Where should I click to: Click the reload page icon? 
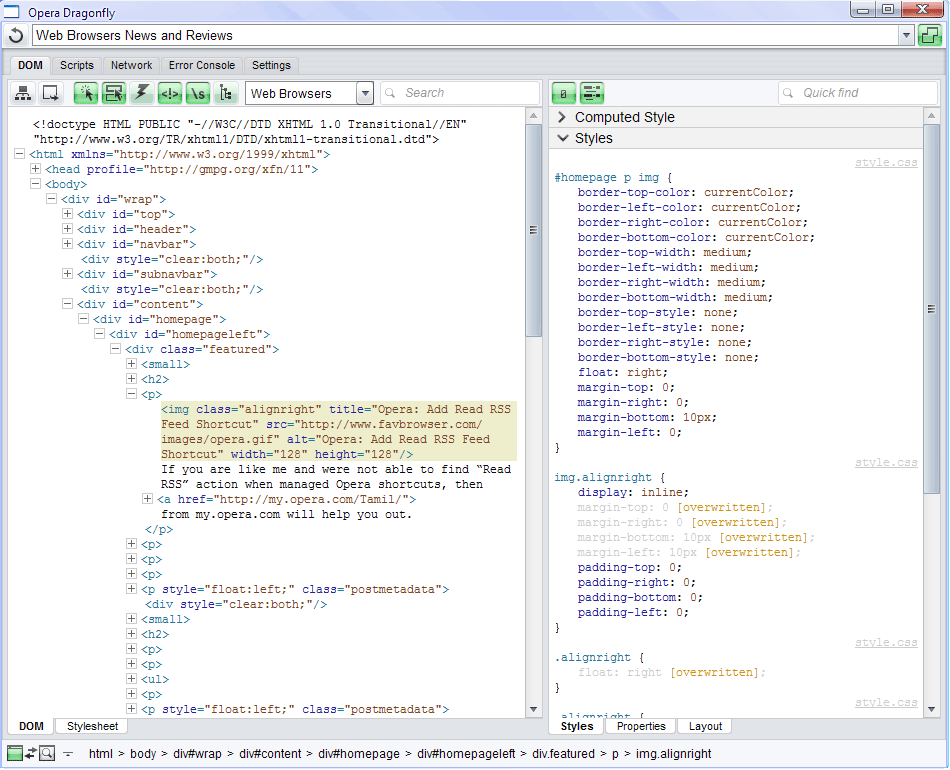pyautogui.click(x=16, y=36)
